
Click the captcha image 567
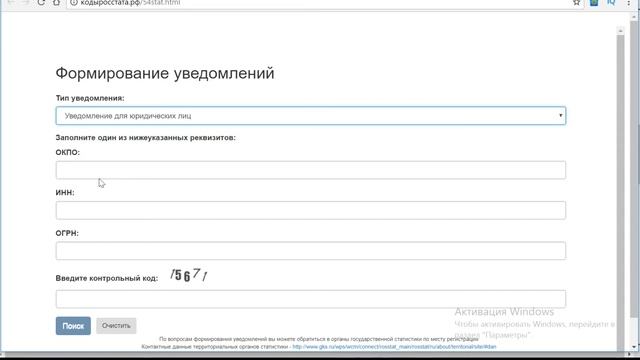point(189,275)
